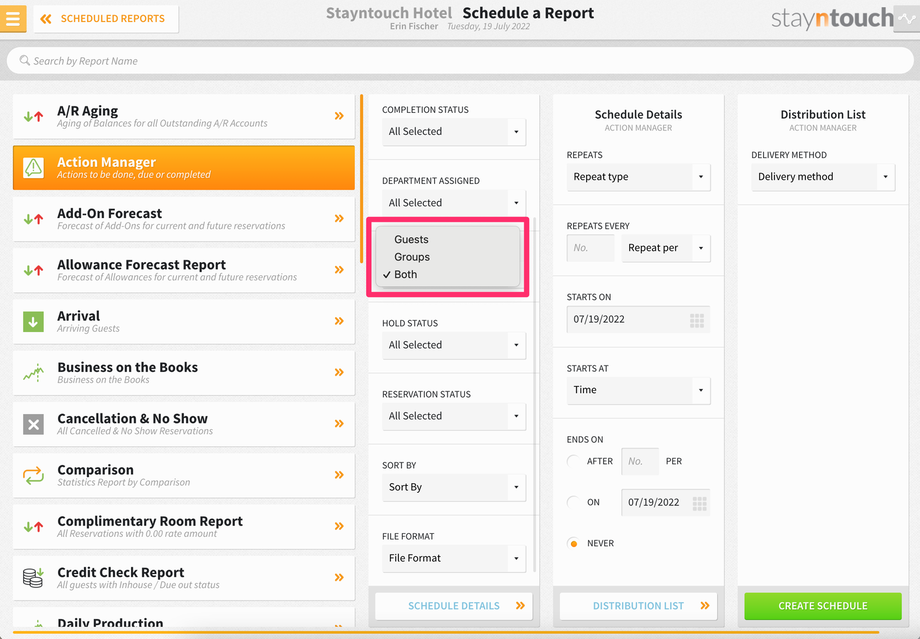Open the Repeat type dropdown
Image resolution: width=920 pixels, height=639 pixels.
tap(638, 177)
